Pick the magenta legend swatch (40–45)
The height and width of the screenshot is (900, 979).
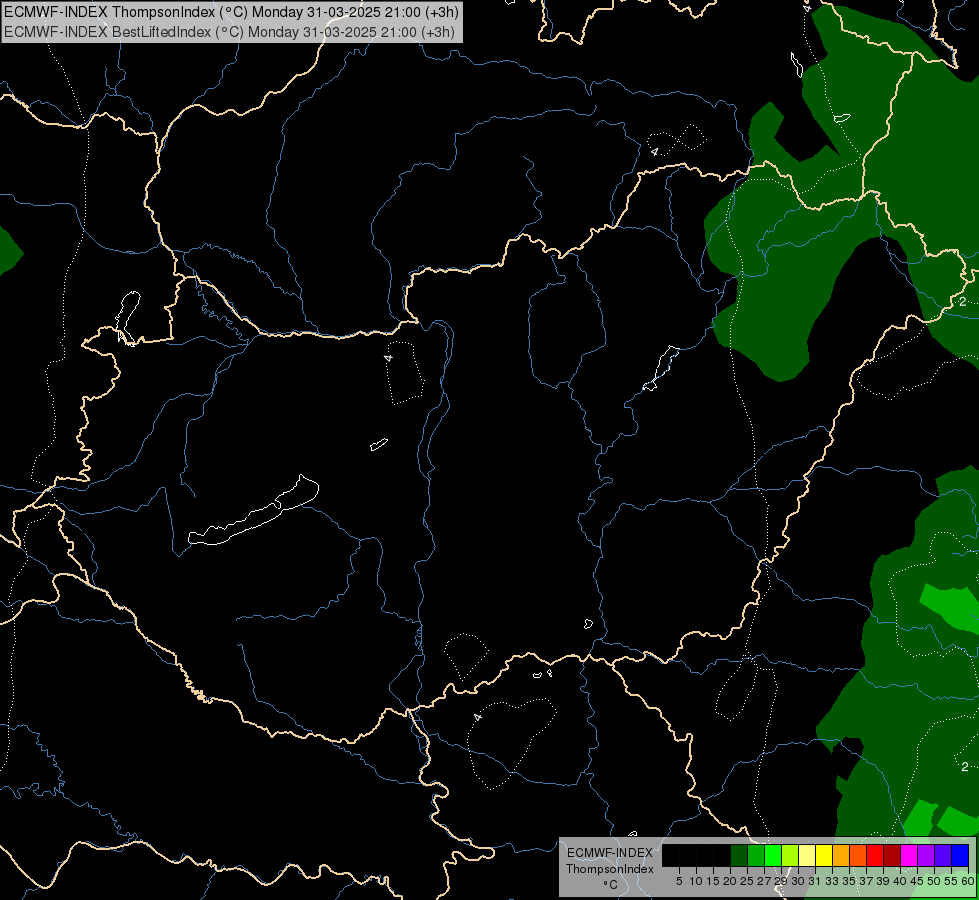[909, 855]
